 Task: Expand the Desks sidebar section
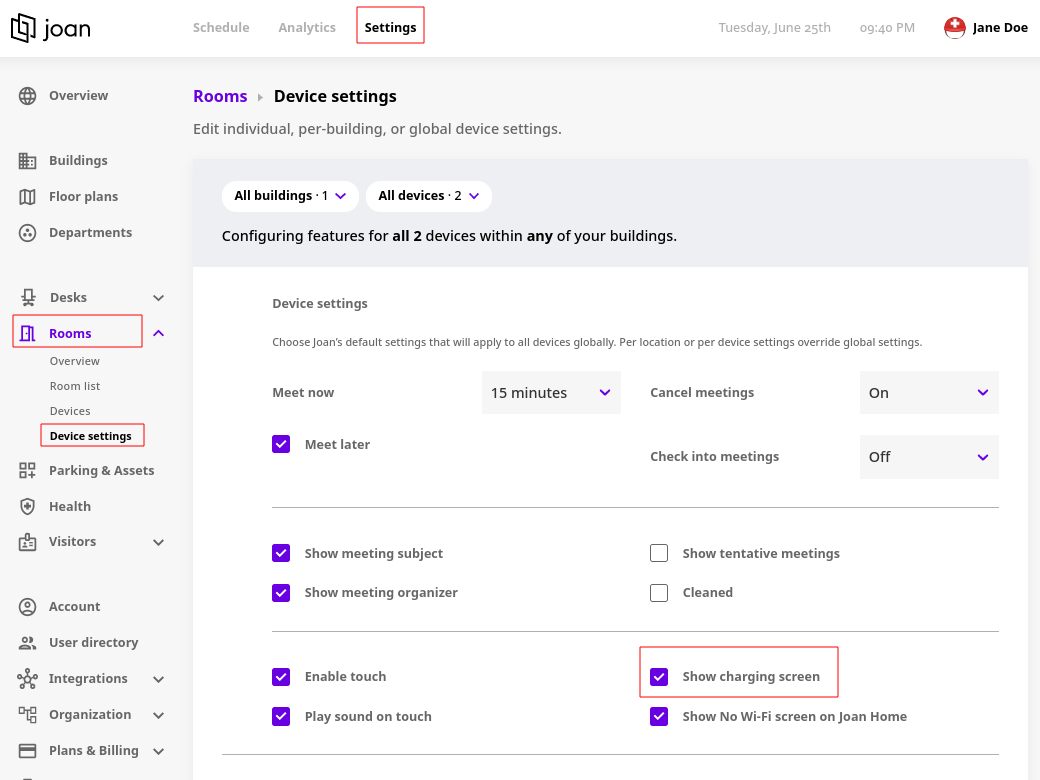(x=159, y=298)
